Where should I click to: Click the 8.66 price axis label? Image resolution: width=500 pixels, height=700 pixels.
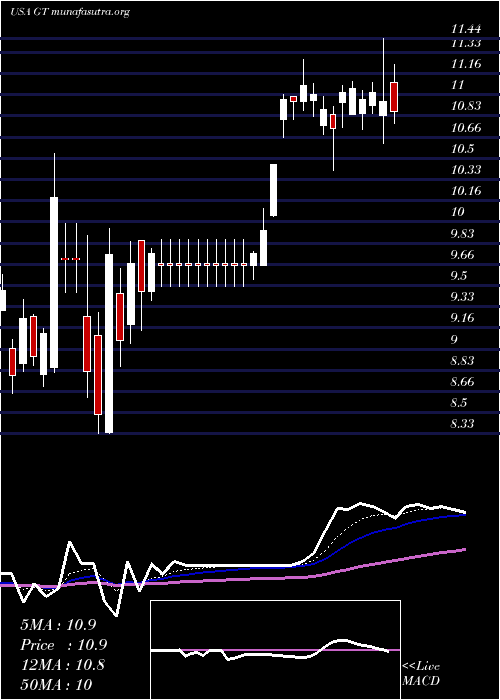(462, 382)
